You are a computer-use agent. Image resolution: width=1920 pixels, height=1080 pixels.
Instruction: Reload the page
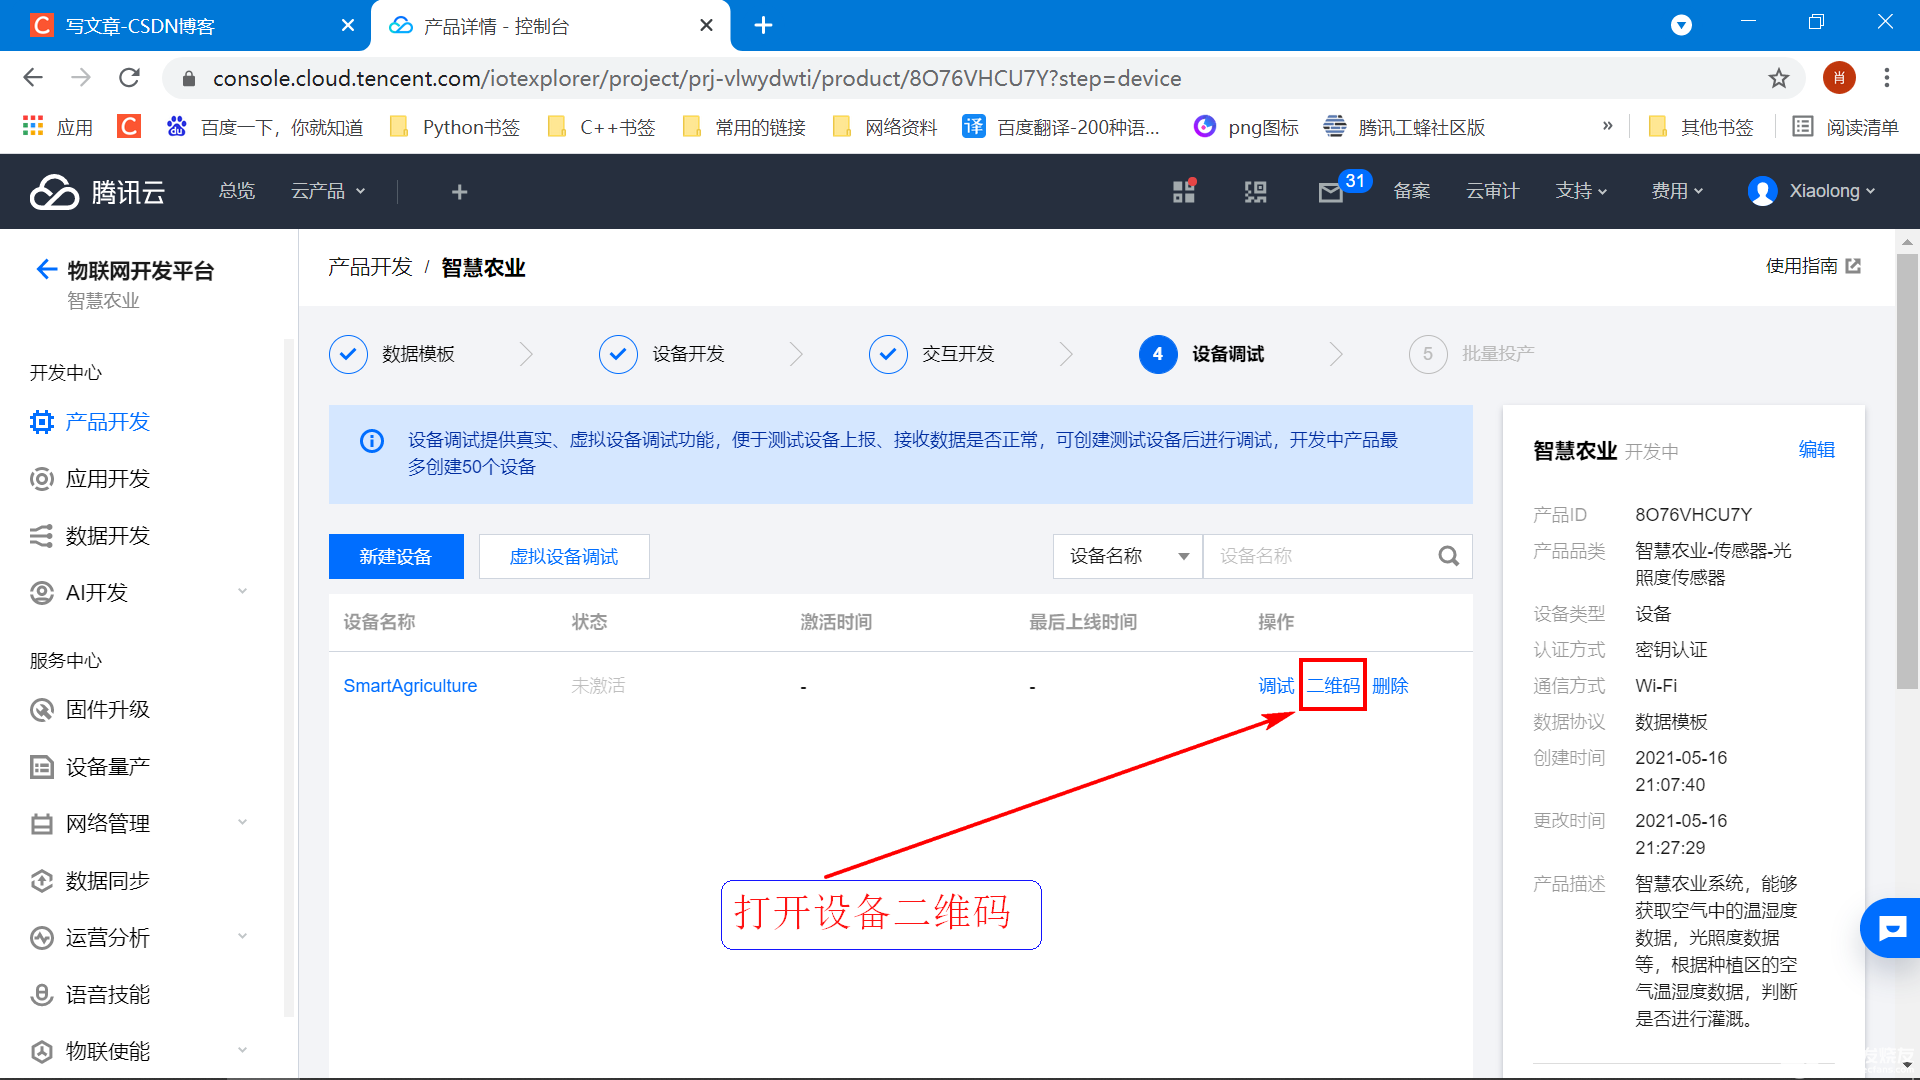coord(129,78)
